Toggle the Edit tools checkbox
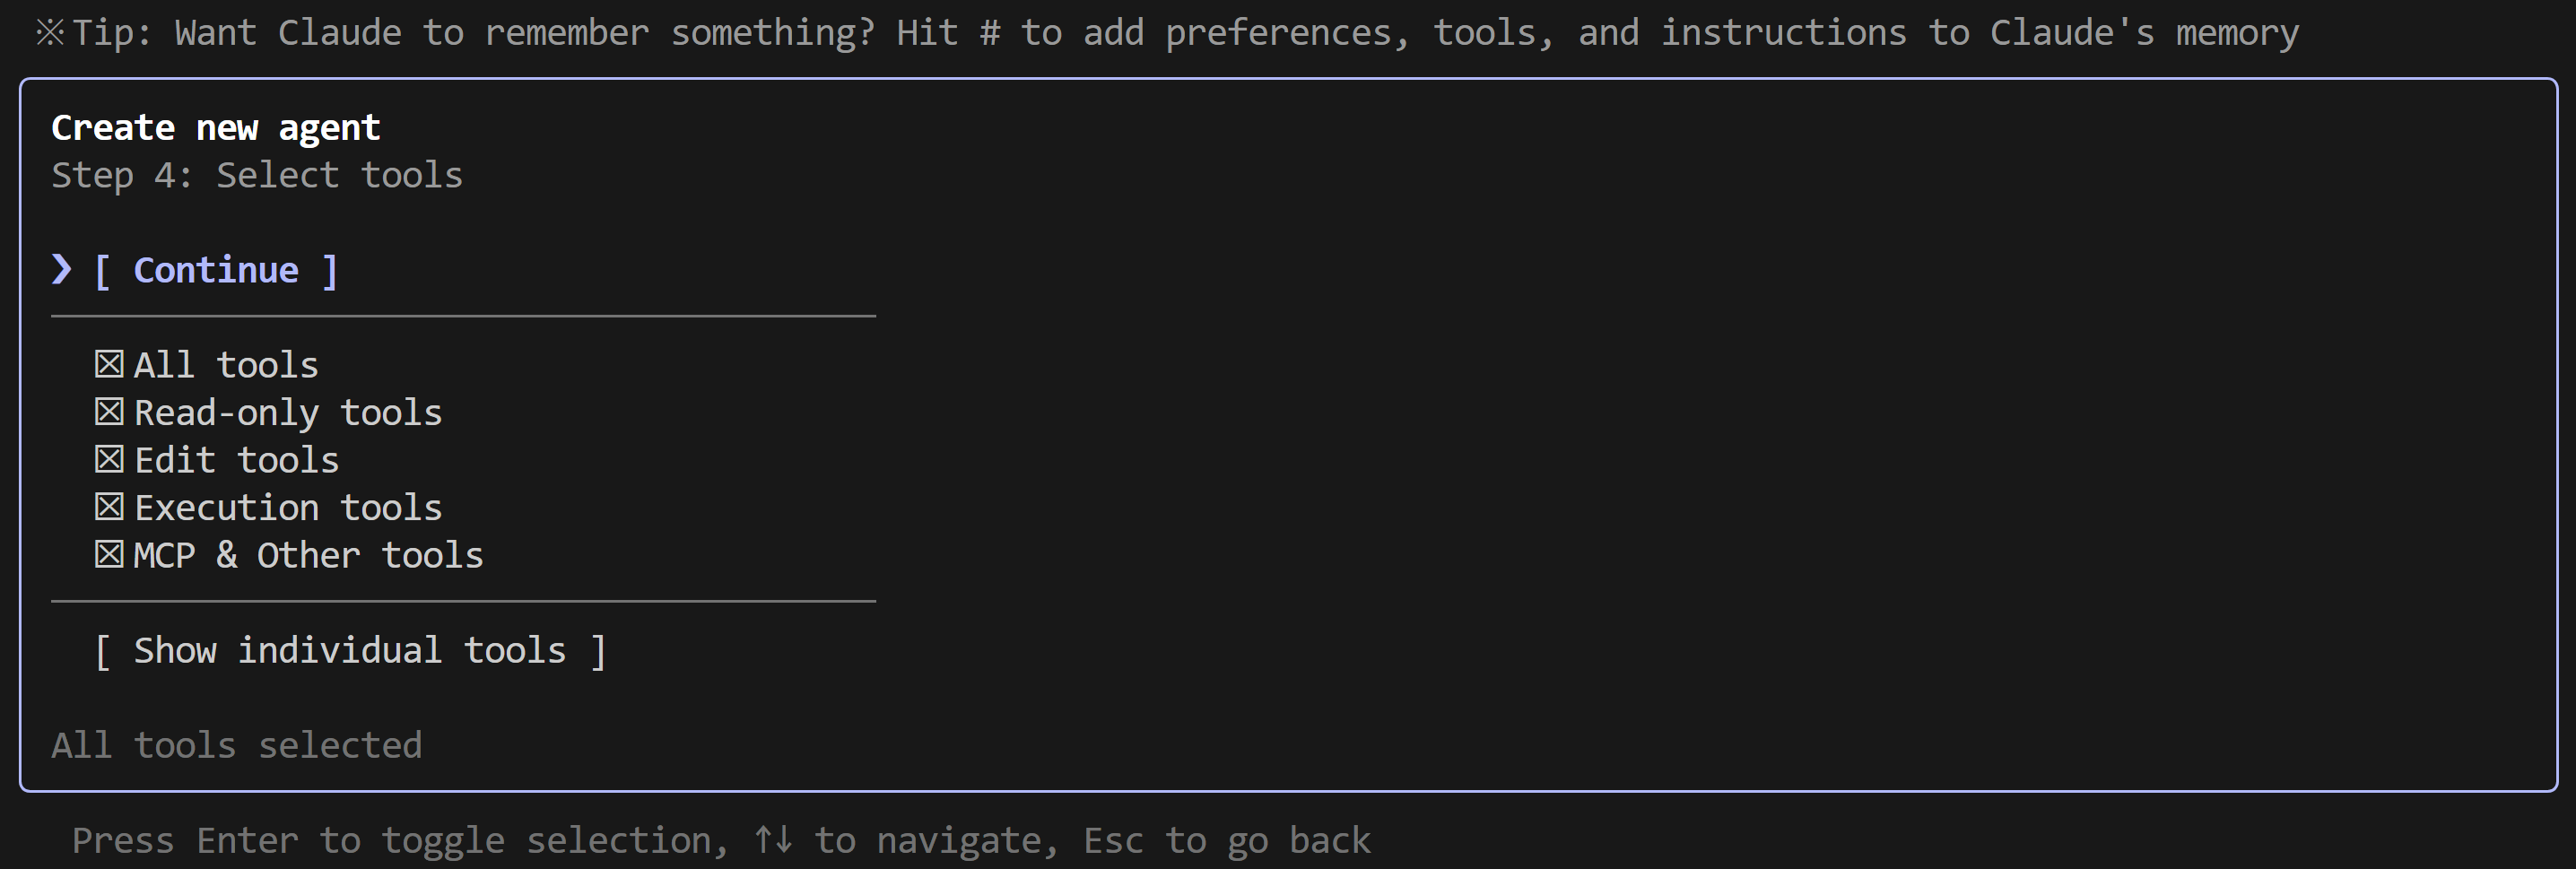 pos(109,459)
